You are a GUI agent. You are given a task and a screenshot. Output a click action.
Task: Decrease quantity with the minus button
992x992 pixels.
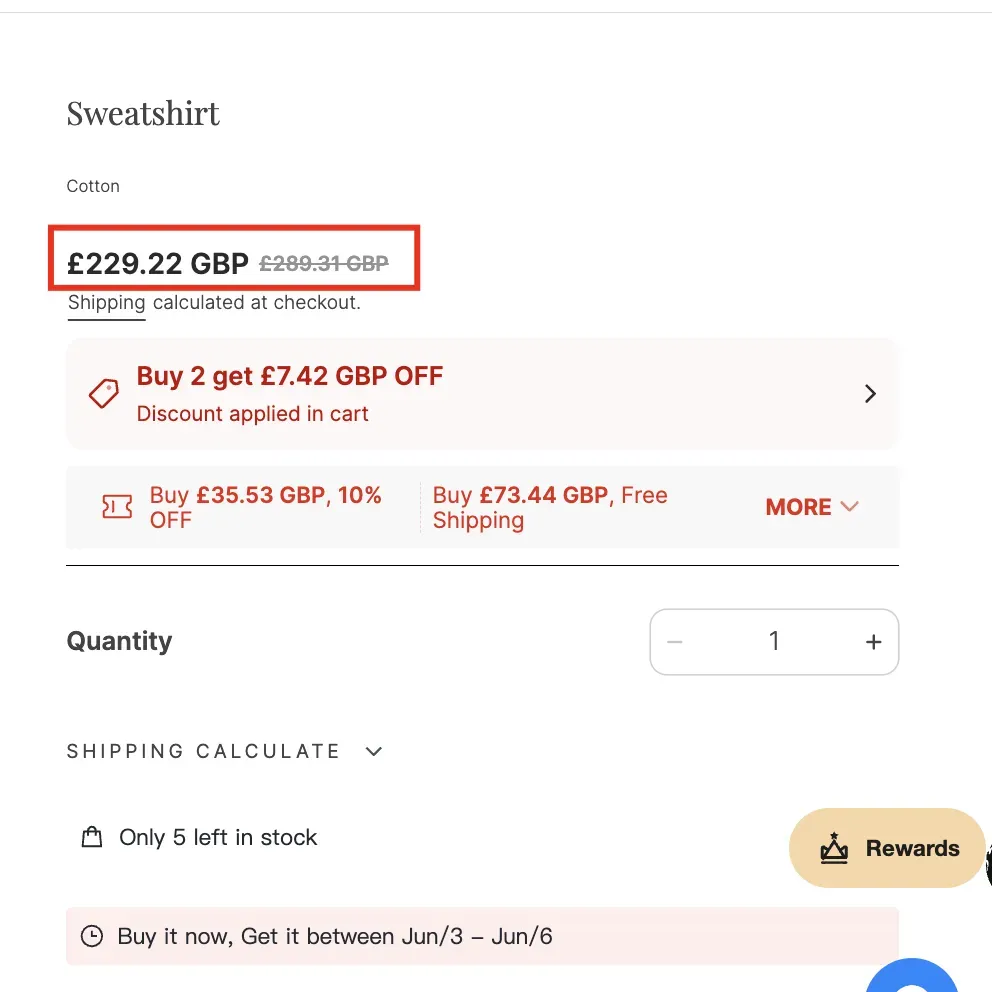click(x=675, y=642)
